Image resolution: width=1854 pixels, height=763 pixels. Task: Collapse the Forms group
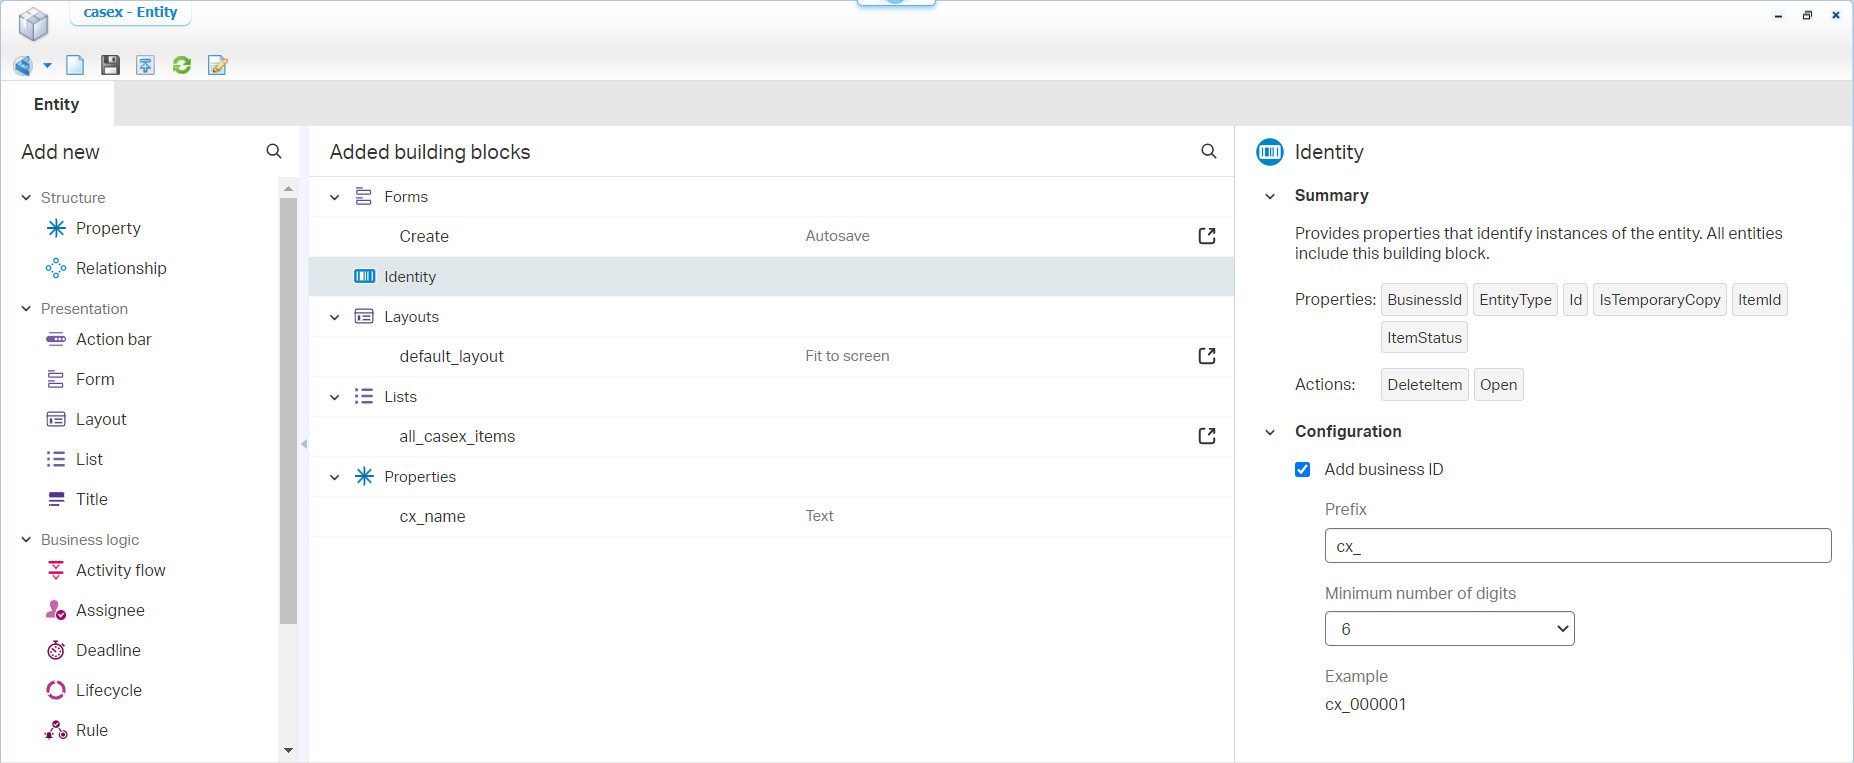(x=335, y=197)
